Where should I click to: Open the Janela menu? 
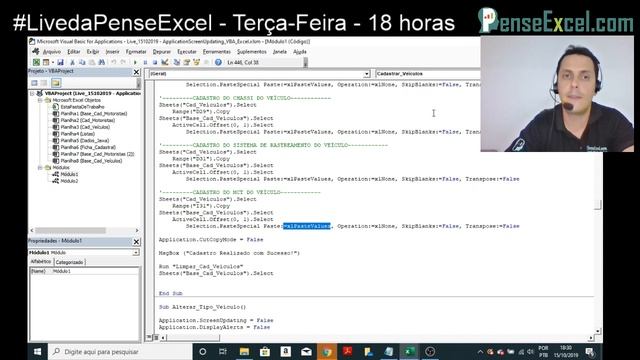point(280,52)
